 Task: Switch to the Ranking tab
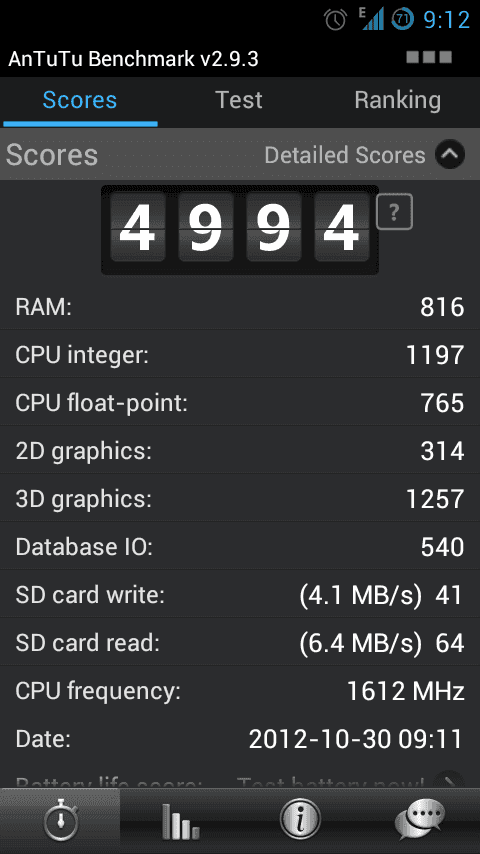(398, 100)
